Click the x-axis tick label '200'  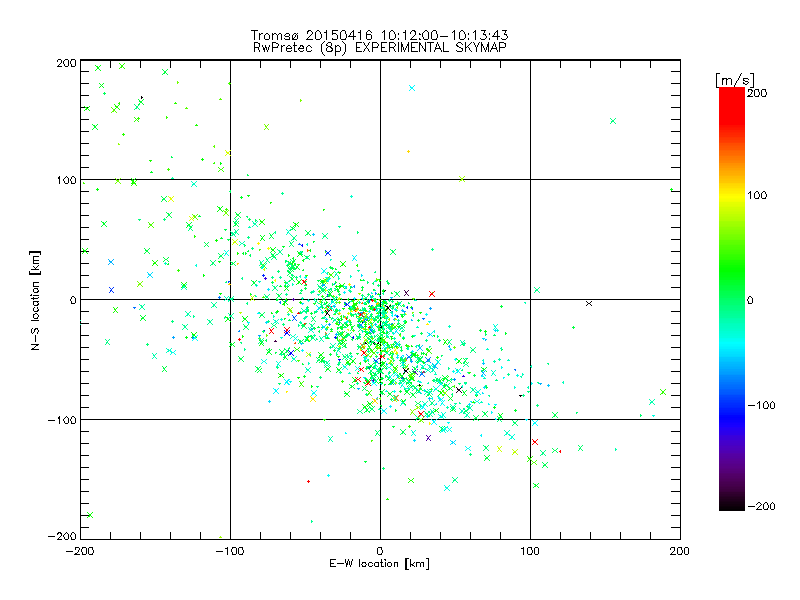(680, 551)
